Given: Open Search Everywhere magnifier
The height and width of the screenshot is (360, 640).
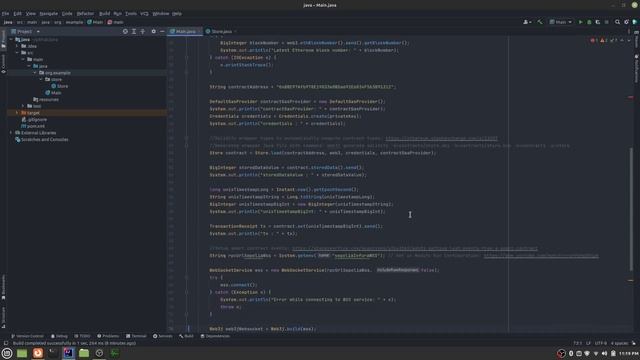Looking at the screenshot, I should pos(618,22).
